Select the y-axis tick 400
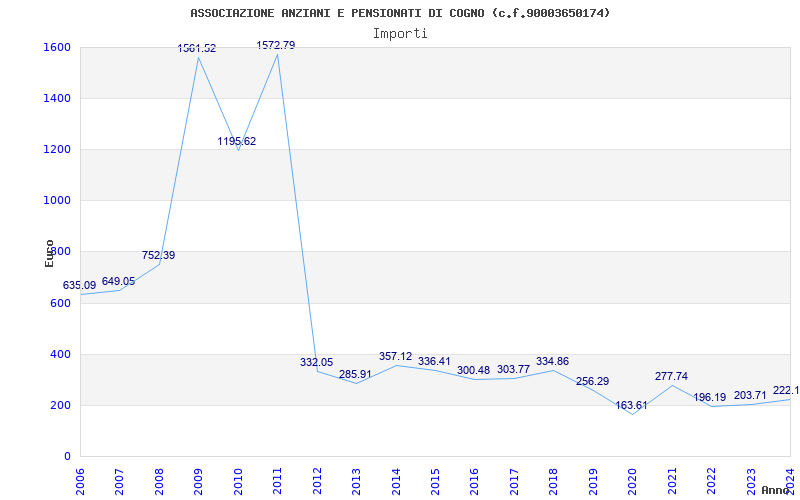This screenshot has height=500, width=800. click(x=59, y=354)
